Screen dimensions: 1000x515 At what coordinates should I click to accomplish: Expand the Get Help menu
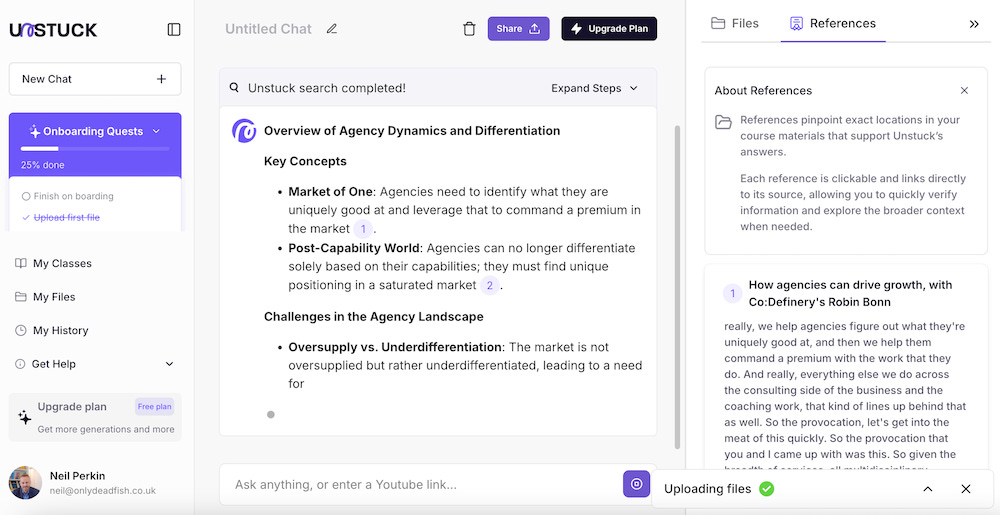(x=95, y=364)
